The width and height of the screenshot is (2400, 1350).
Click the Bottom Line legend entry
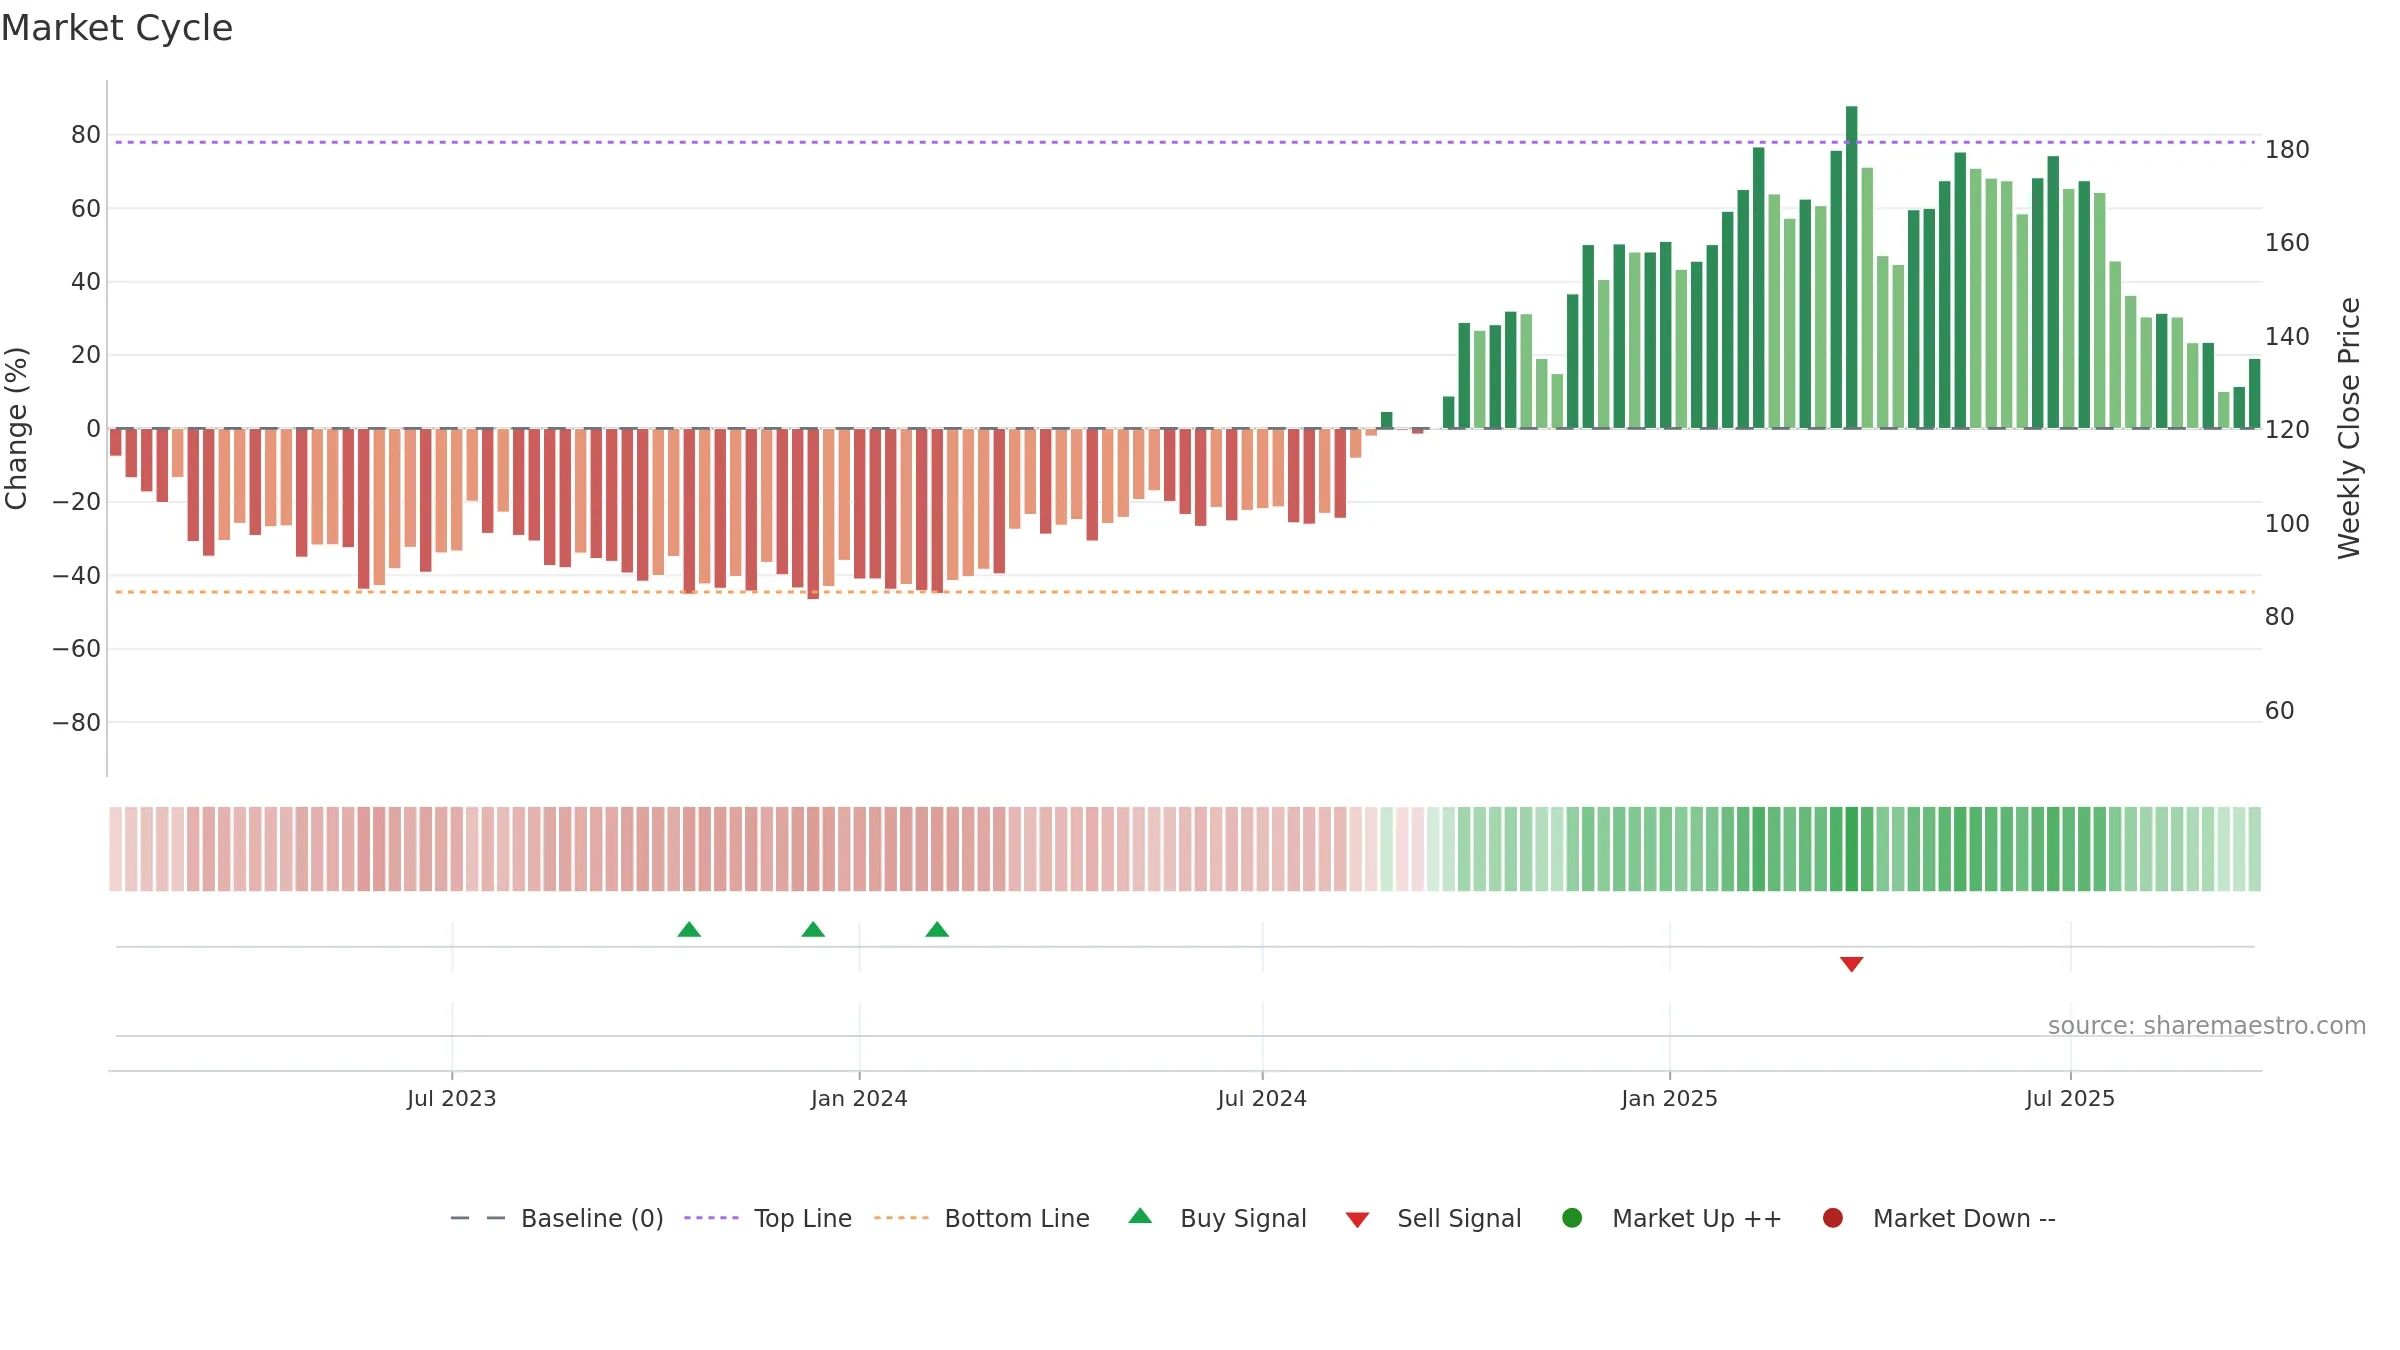982,1218
